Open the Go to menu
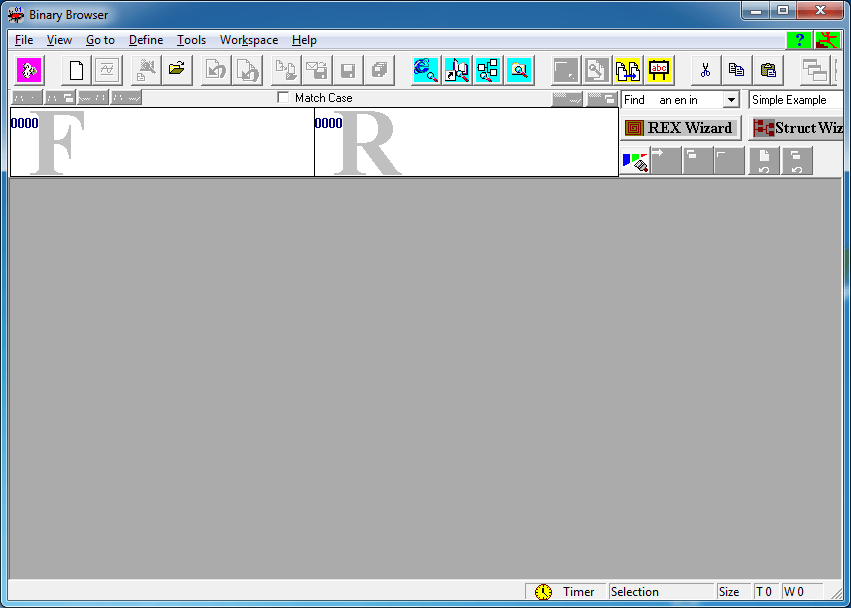The height and width of the screenshot is (608, 851). pos(100,40)
